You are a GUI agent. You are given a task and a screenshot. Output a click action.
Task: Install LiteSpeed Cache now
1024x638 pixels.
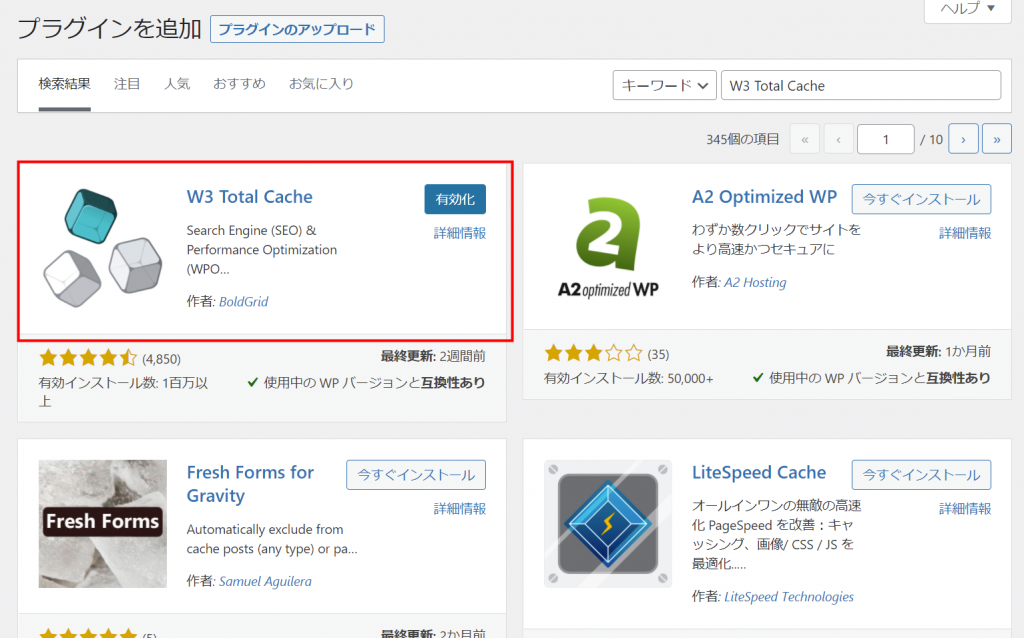click(921, 475)
